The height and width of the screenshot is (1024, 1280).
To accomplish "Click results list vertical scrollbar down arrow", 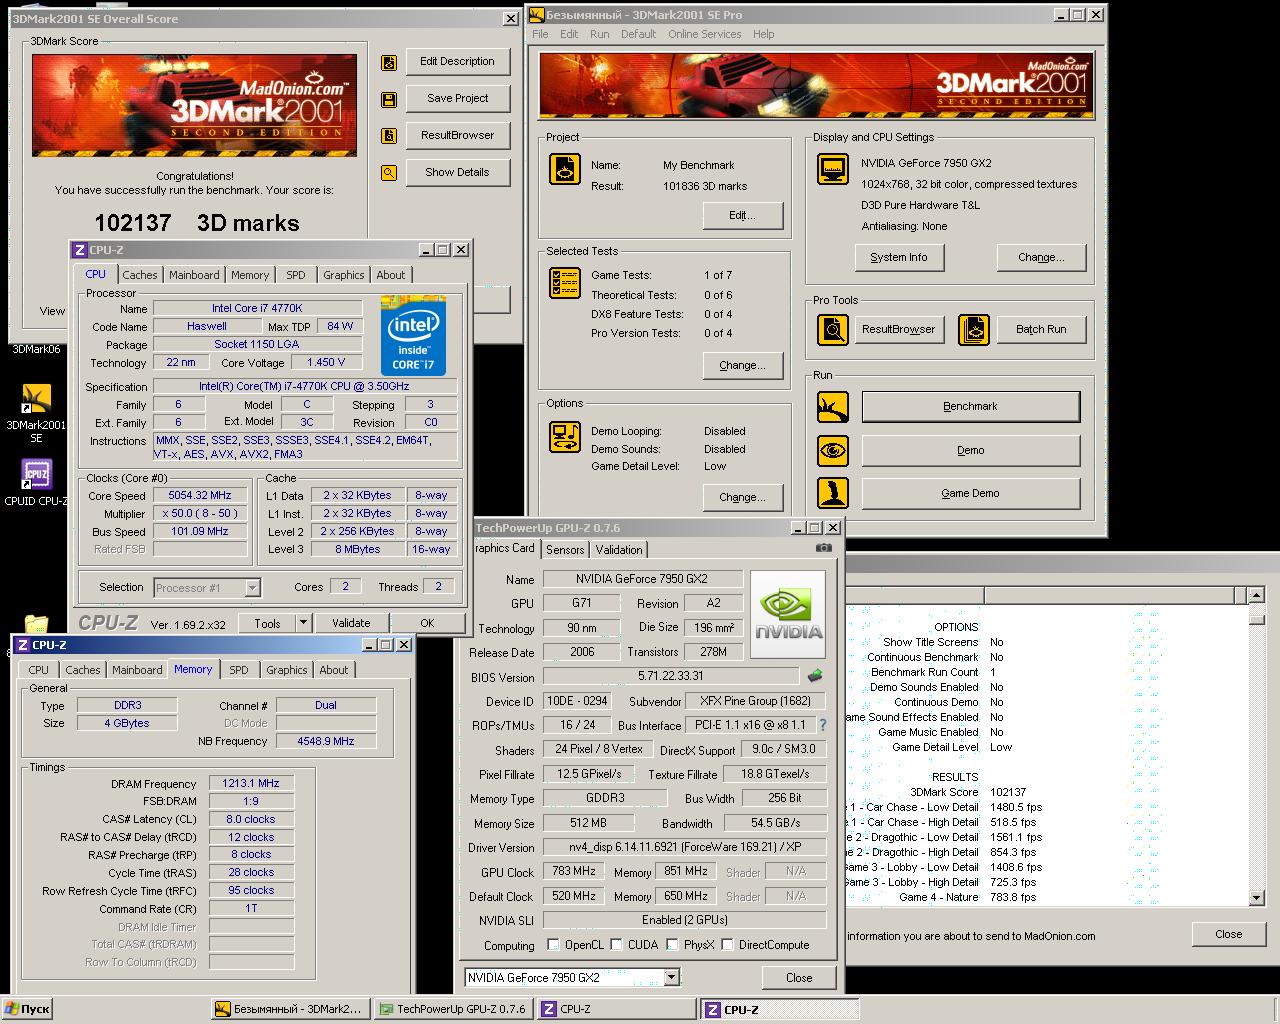I will point(1258,898).
